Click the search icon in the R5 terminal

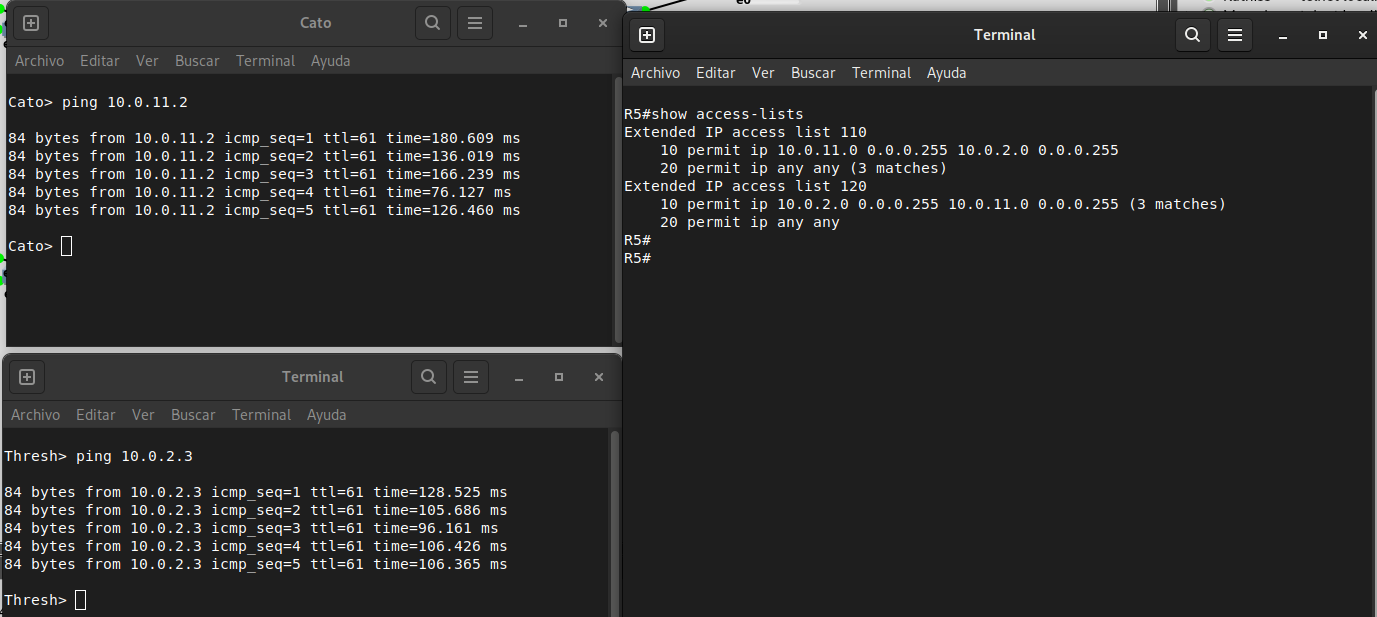[x=1192, y=35]
